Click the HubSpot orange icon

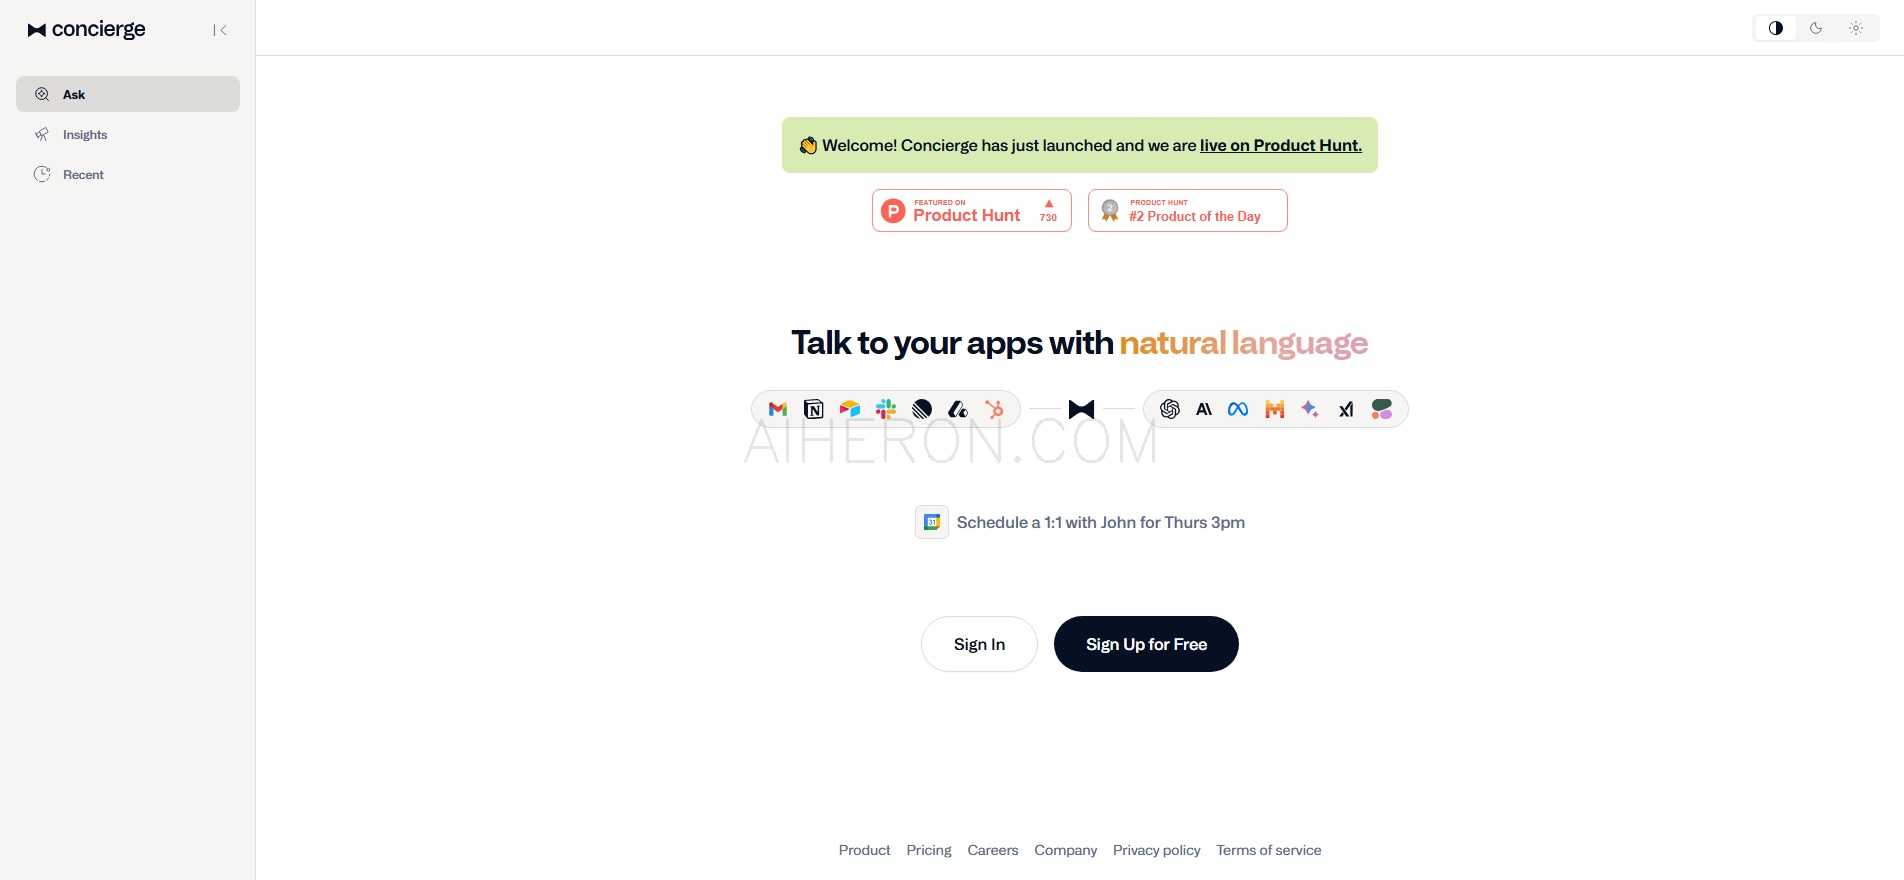(x=994, y=409)
